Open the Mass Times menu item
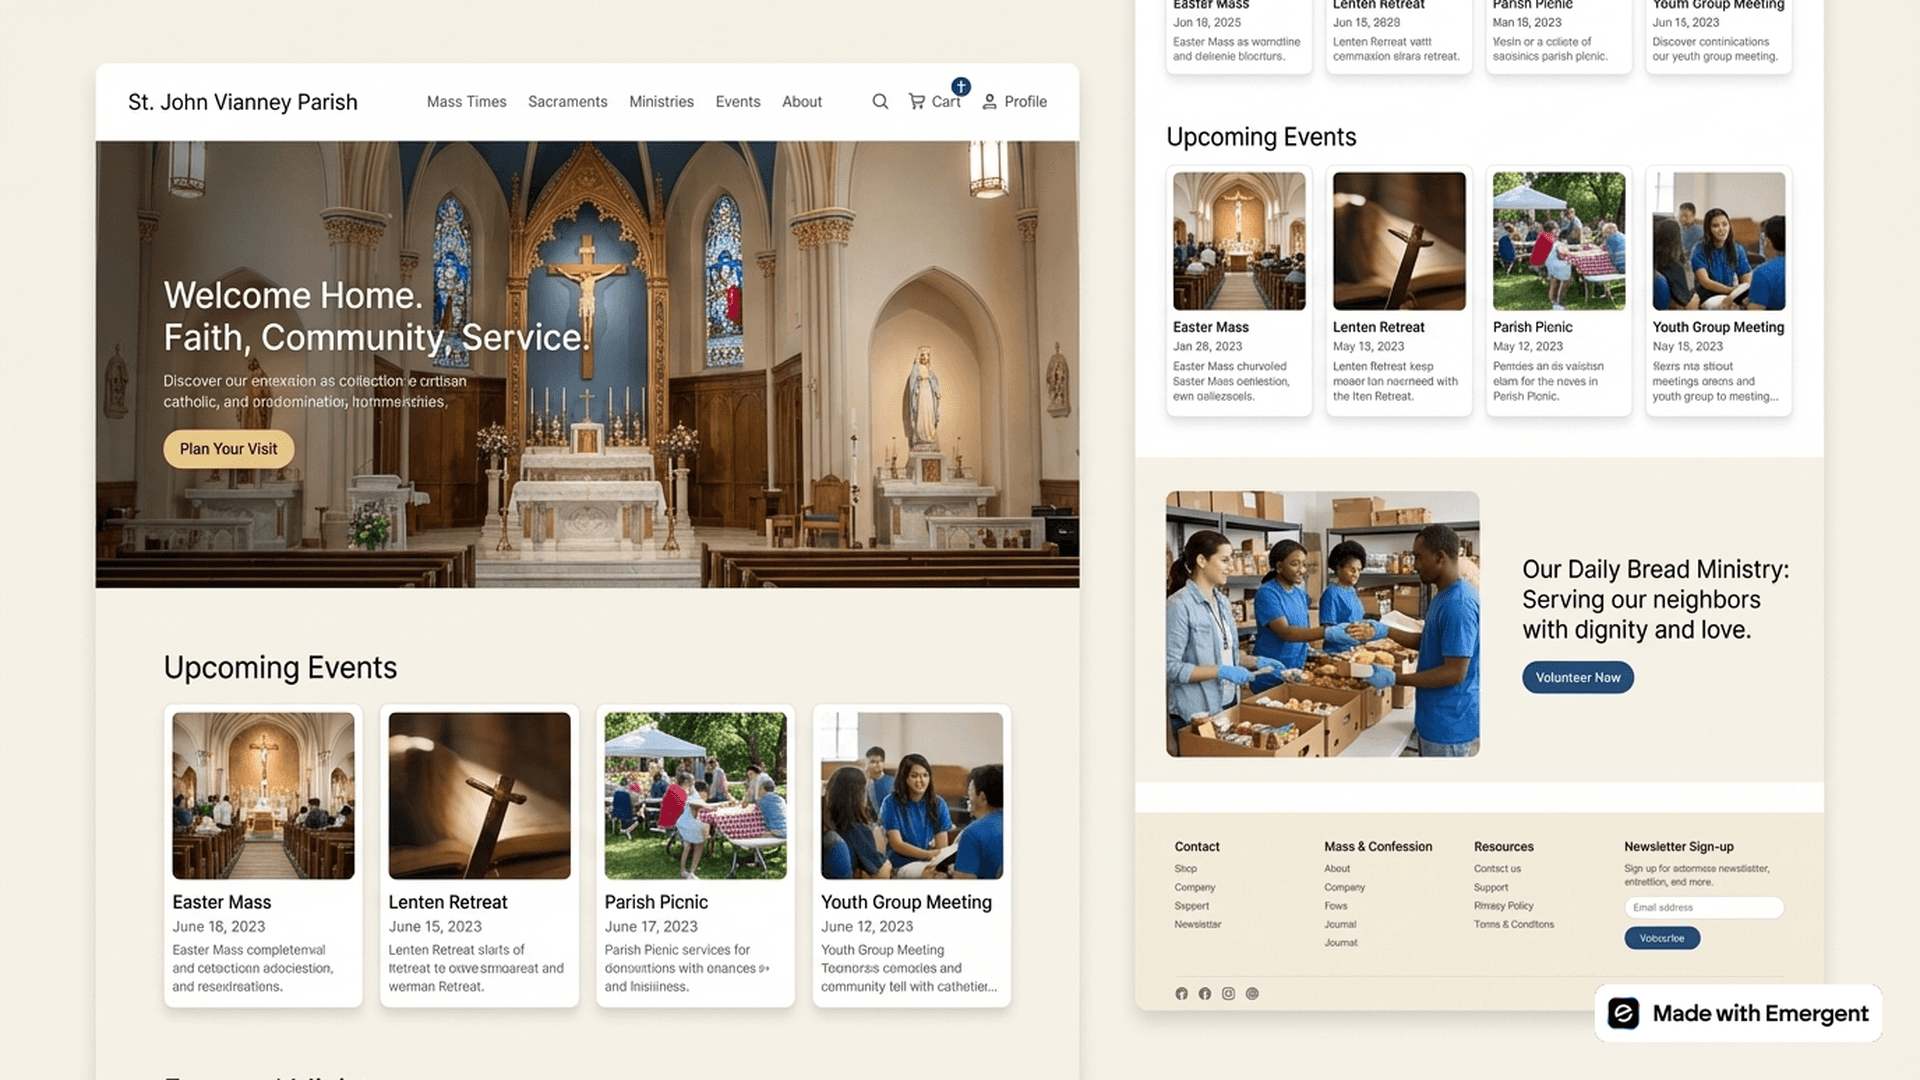The width and height of the screenshot is (1920, 1080). [466, 101]
